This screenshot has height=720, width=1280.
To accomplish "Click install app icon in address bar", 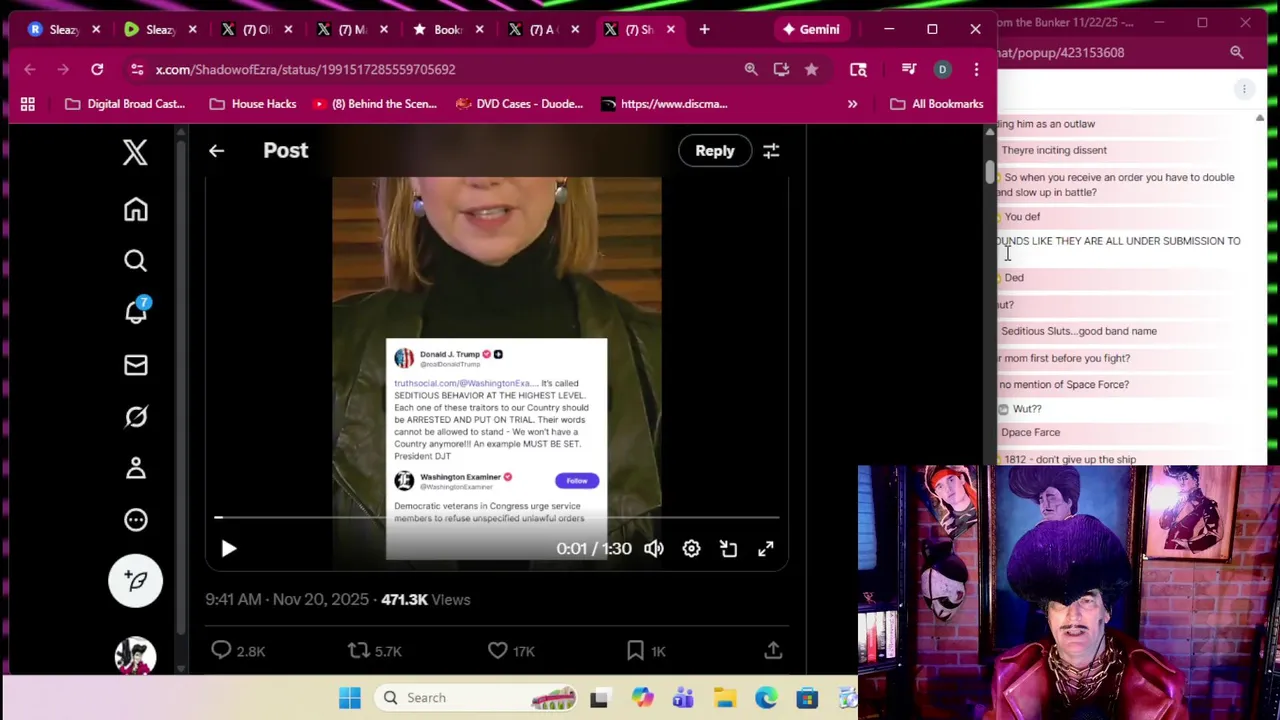I will pyautogui.click(x=781, y=69).
